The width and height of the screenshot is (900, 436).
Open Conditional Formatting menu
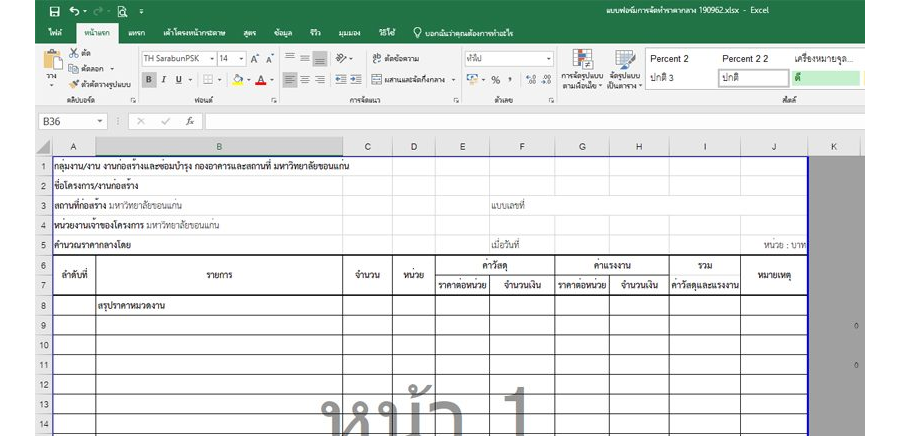(x=582, y=69)
